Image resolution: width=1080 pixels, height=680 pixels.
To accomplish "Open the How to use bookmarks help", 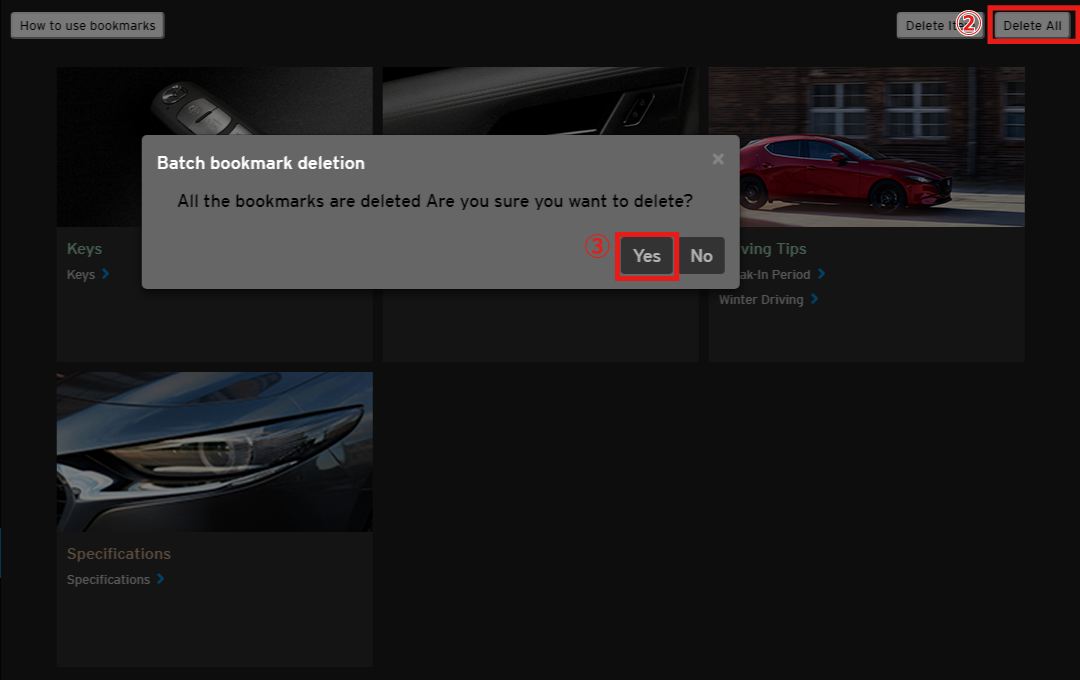I will (88, 26).
